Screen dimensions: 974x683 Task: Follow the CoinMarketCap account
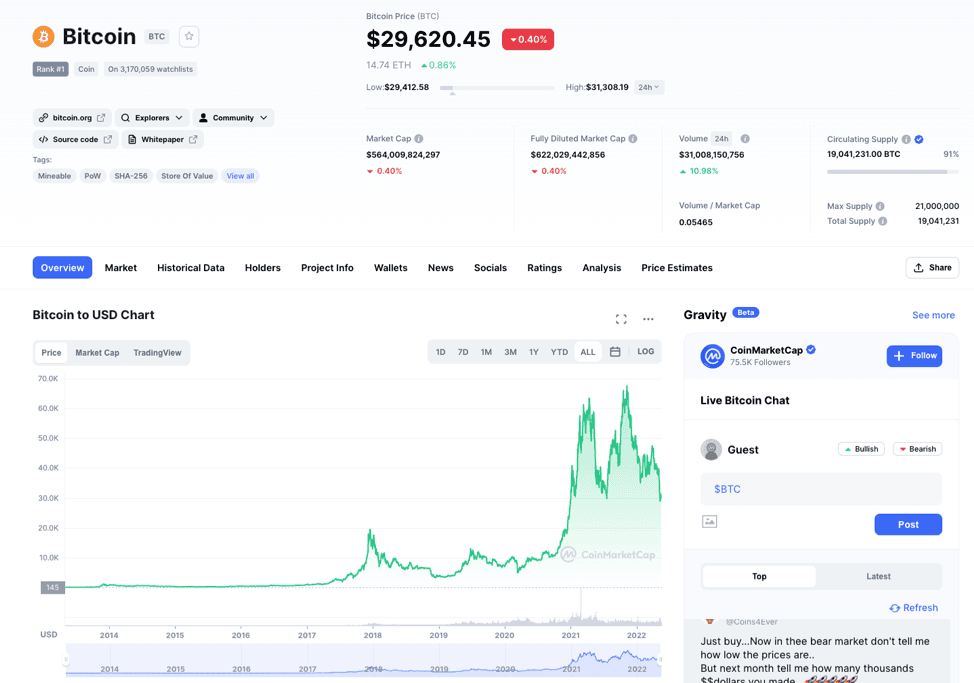[x=914, y=356]
